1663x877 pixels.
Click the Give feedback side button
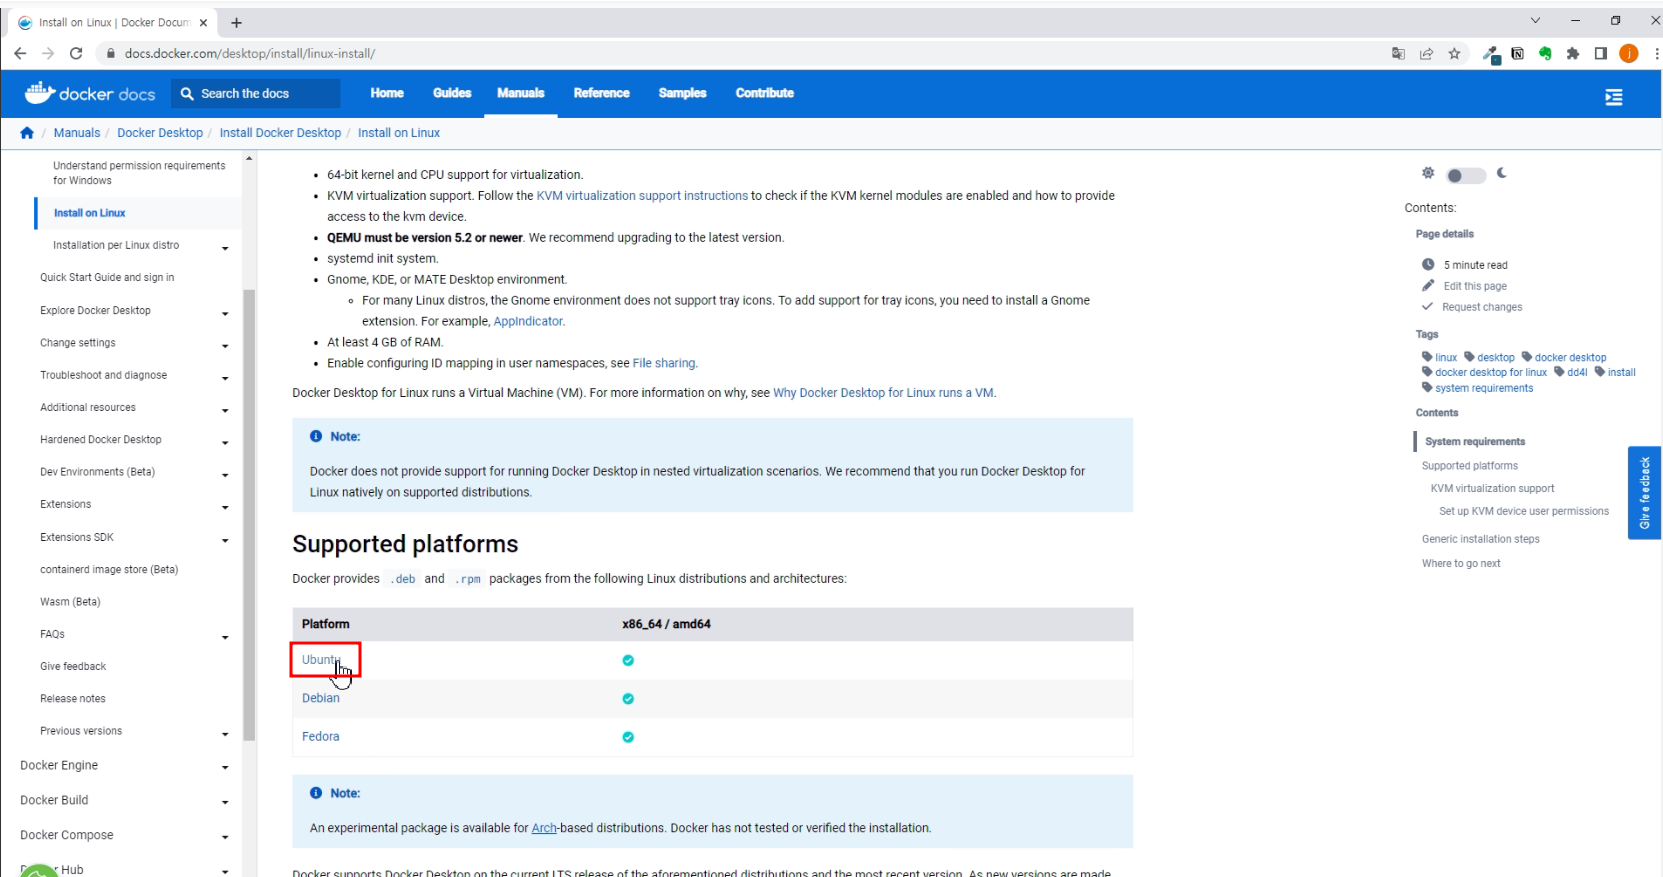coord(1644,493)
